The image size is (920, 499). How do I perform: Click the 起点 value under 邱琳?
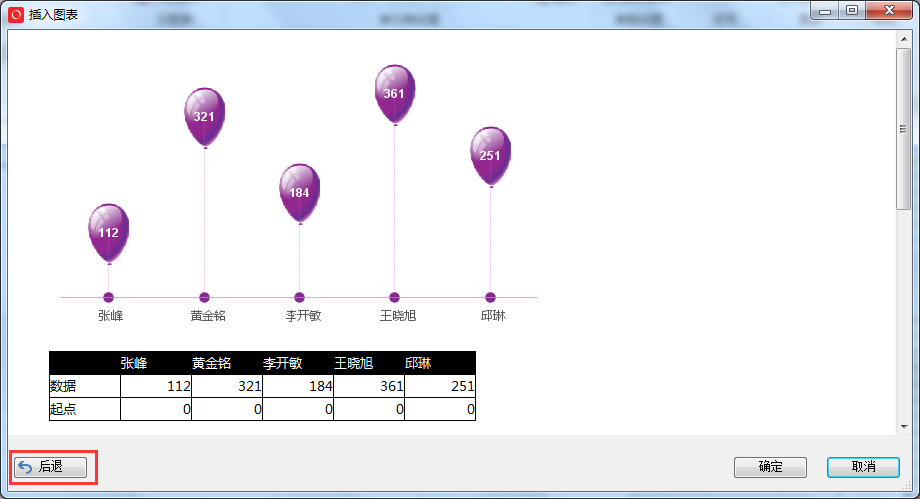[x=439, y=409]
